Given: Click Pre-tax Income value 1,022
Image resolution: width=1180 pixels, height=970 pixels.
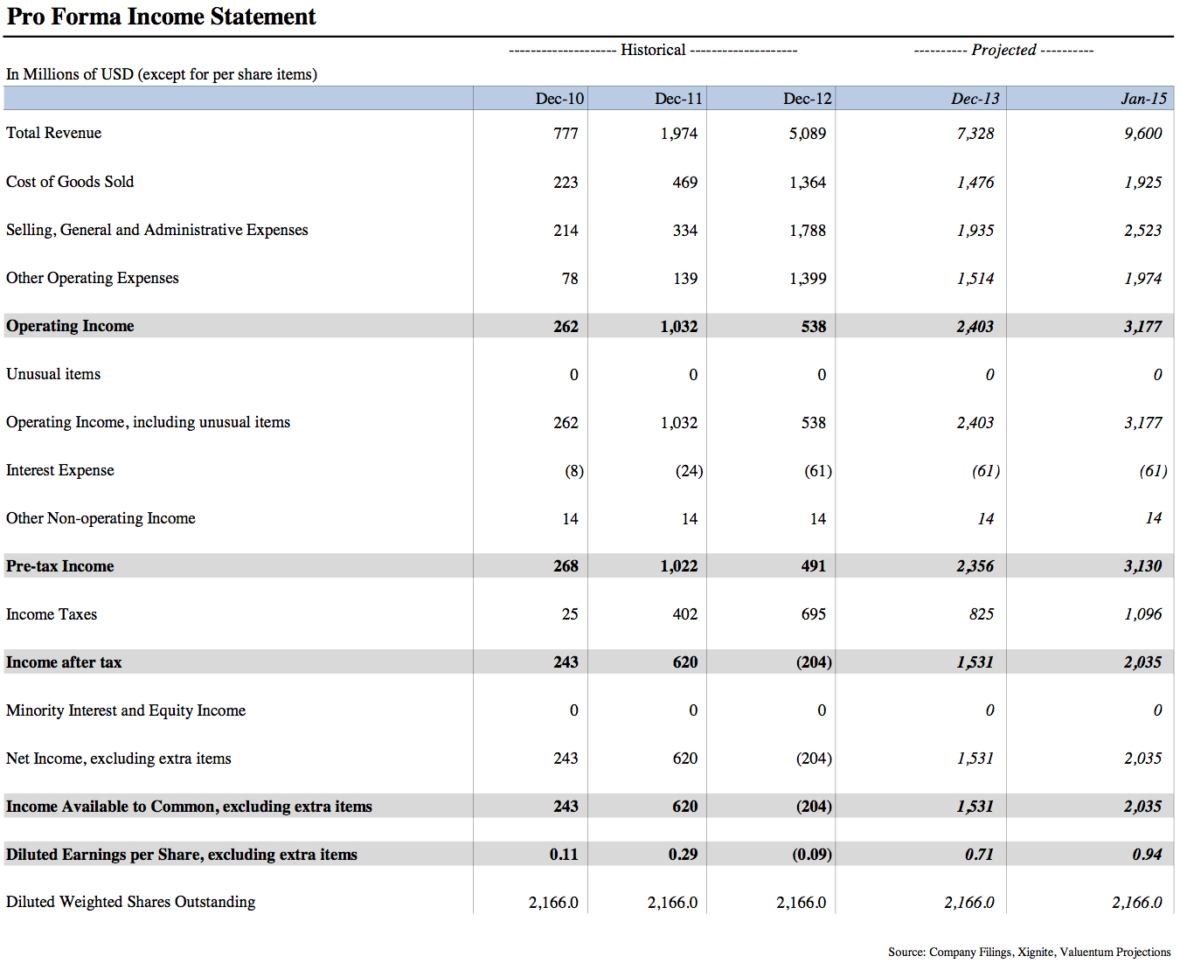Looking at the screenshot, I should pos(679,566).
